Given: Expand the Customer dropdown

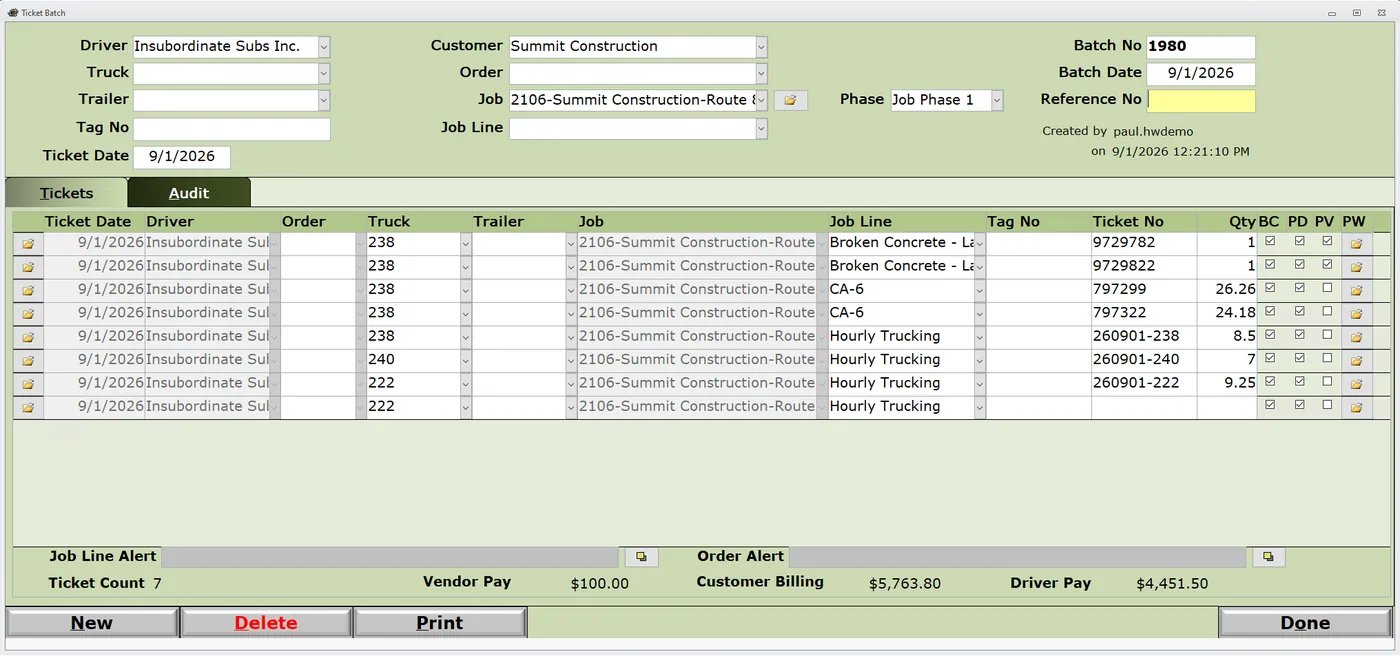Looking at the screenshot, I should pos(761,47).
